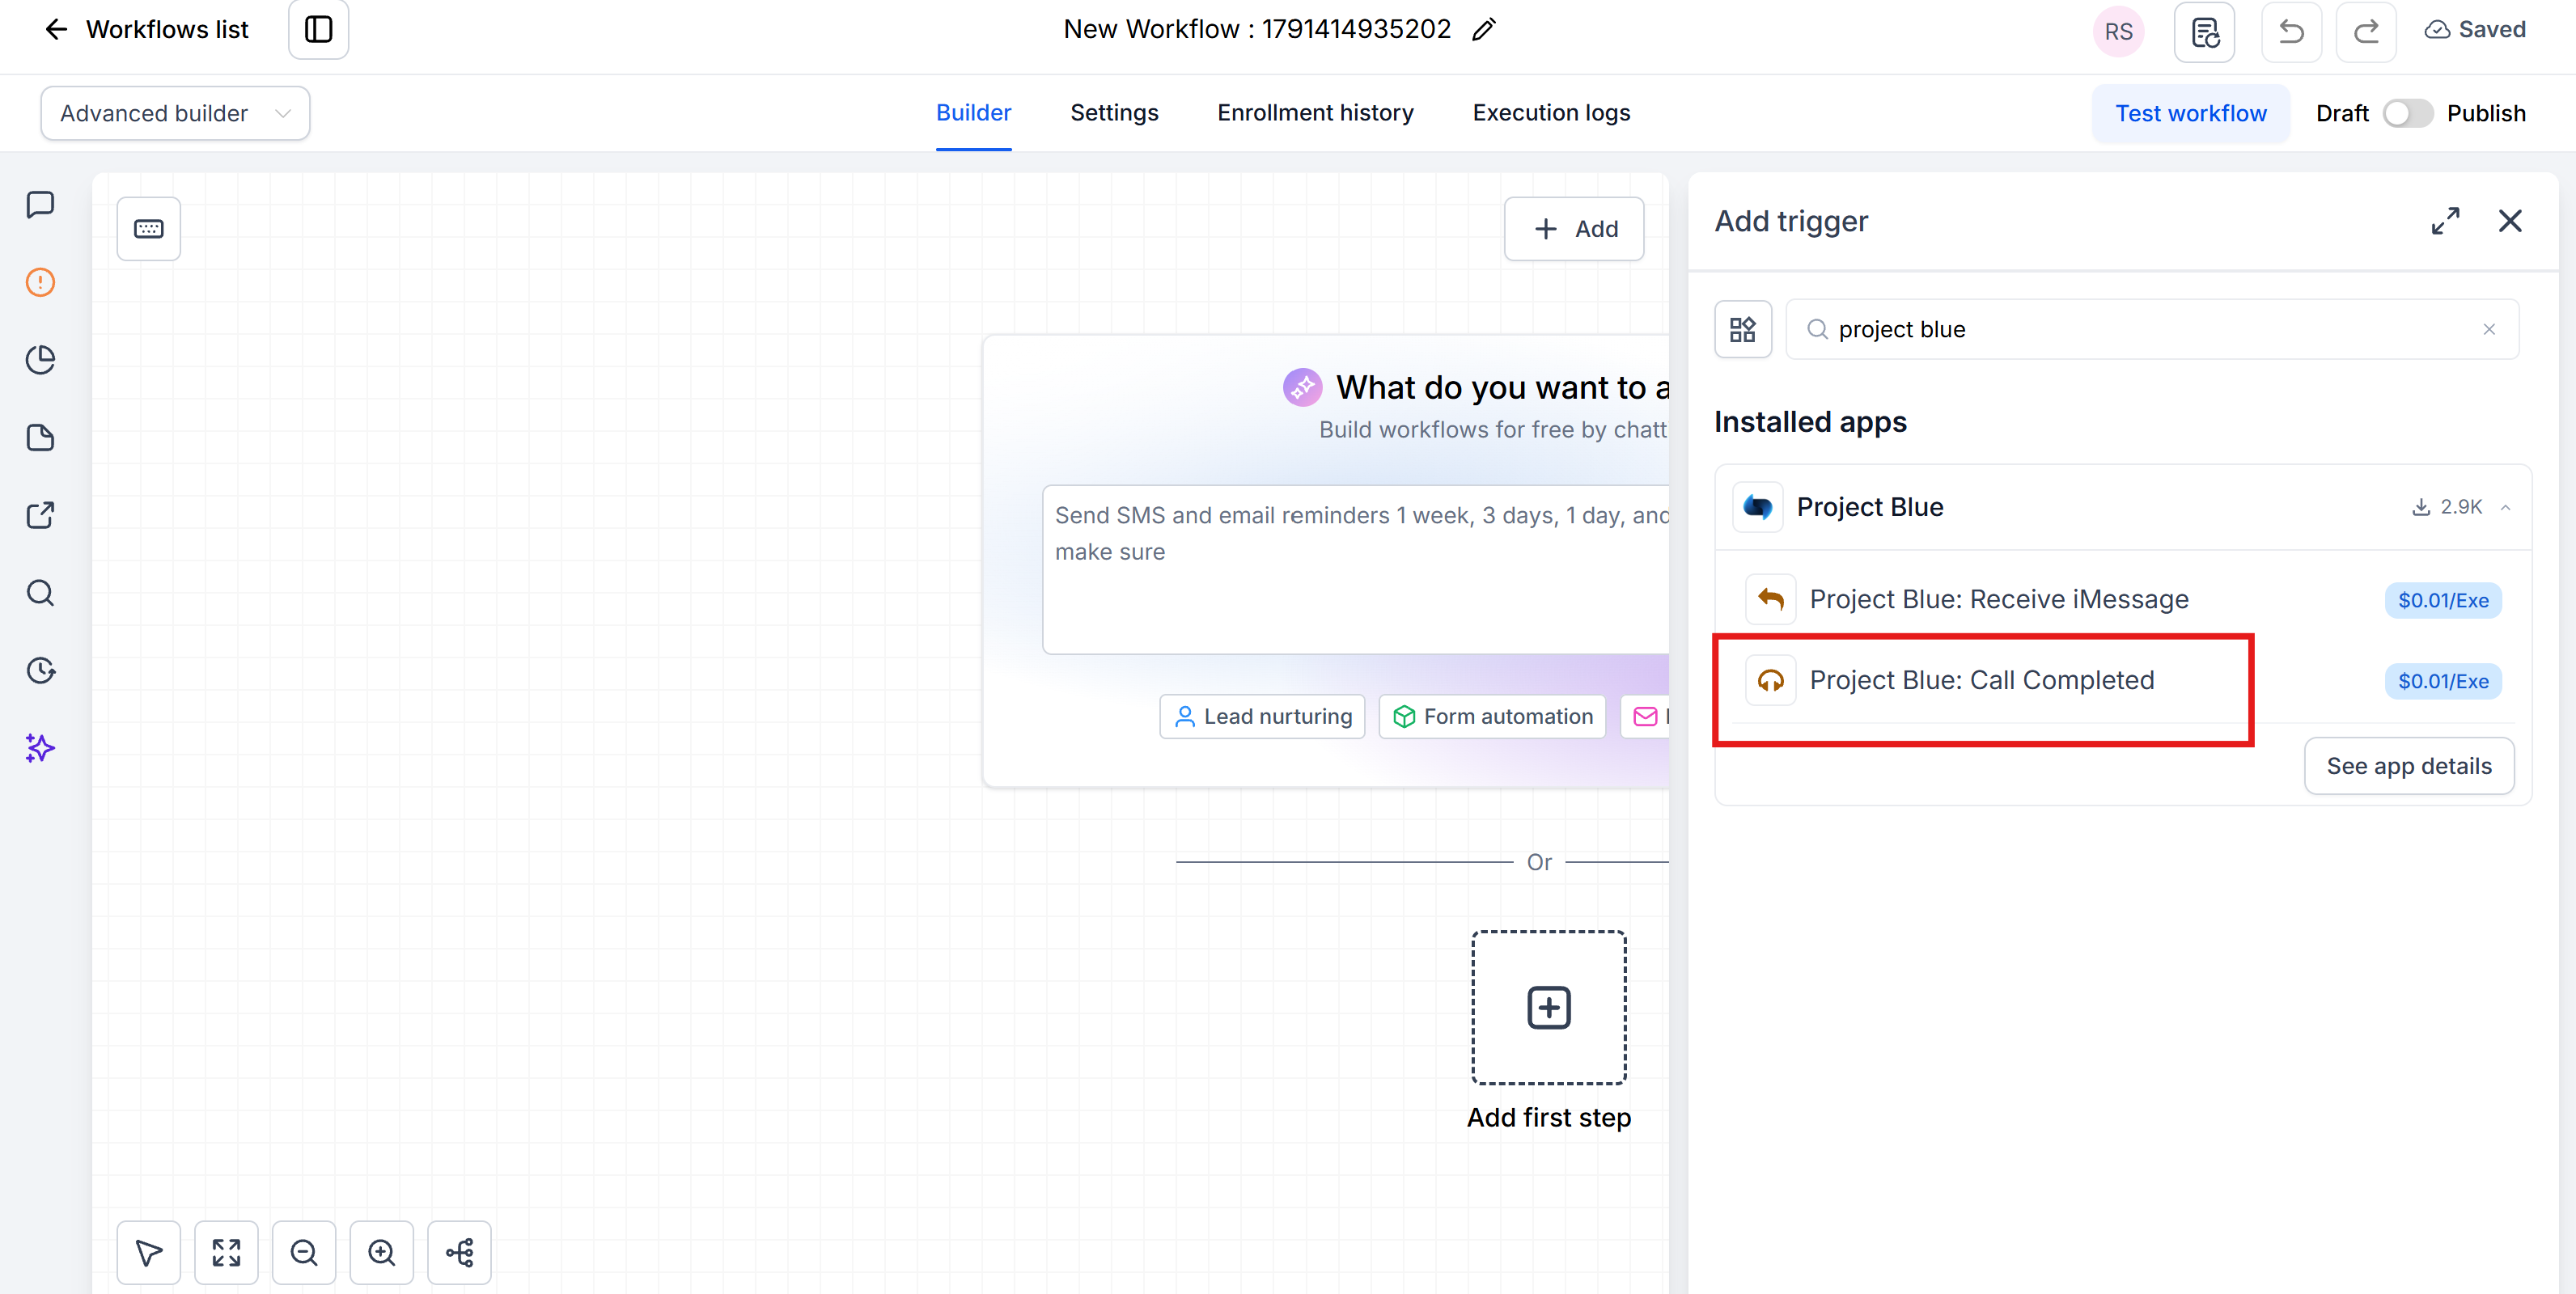Click the Test workflow button
Viewport: 2576px width, 1294px height.
pyautogui.click(x=2190, y=114)
